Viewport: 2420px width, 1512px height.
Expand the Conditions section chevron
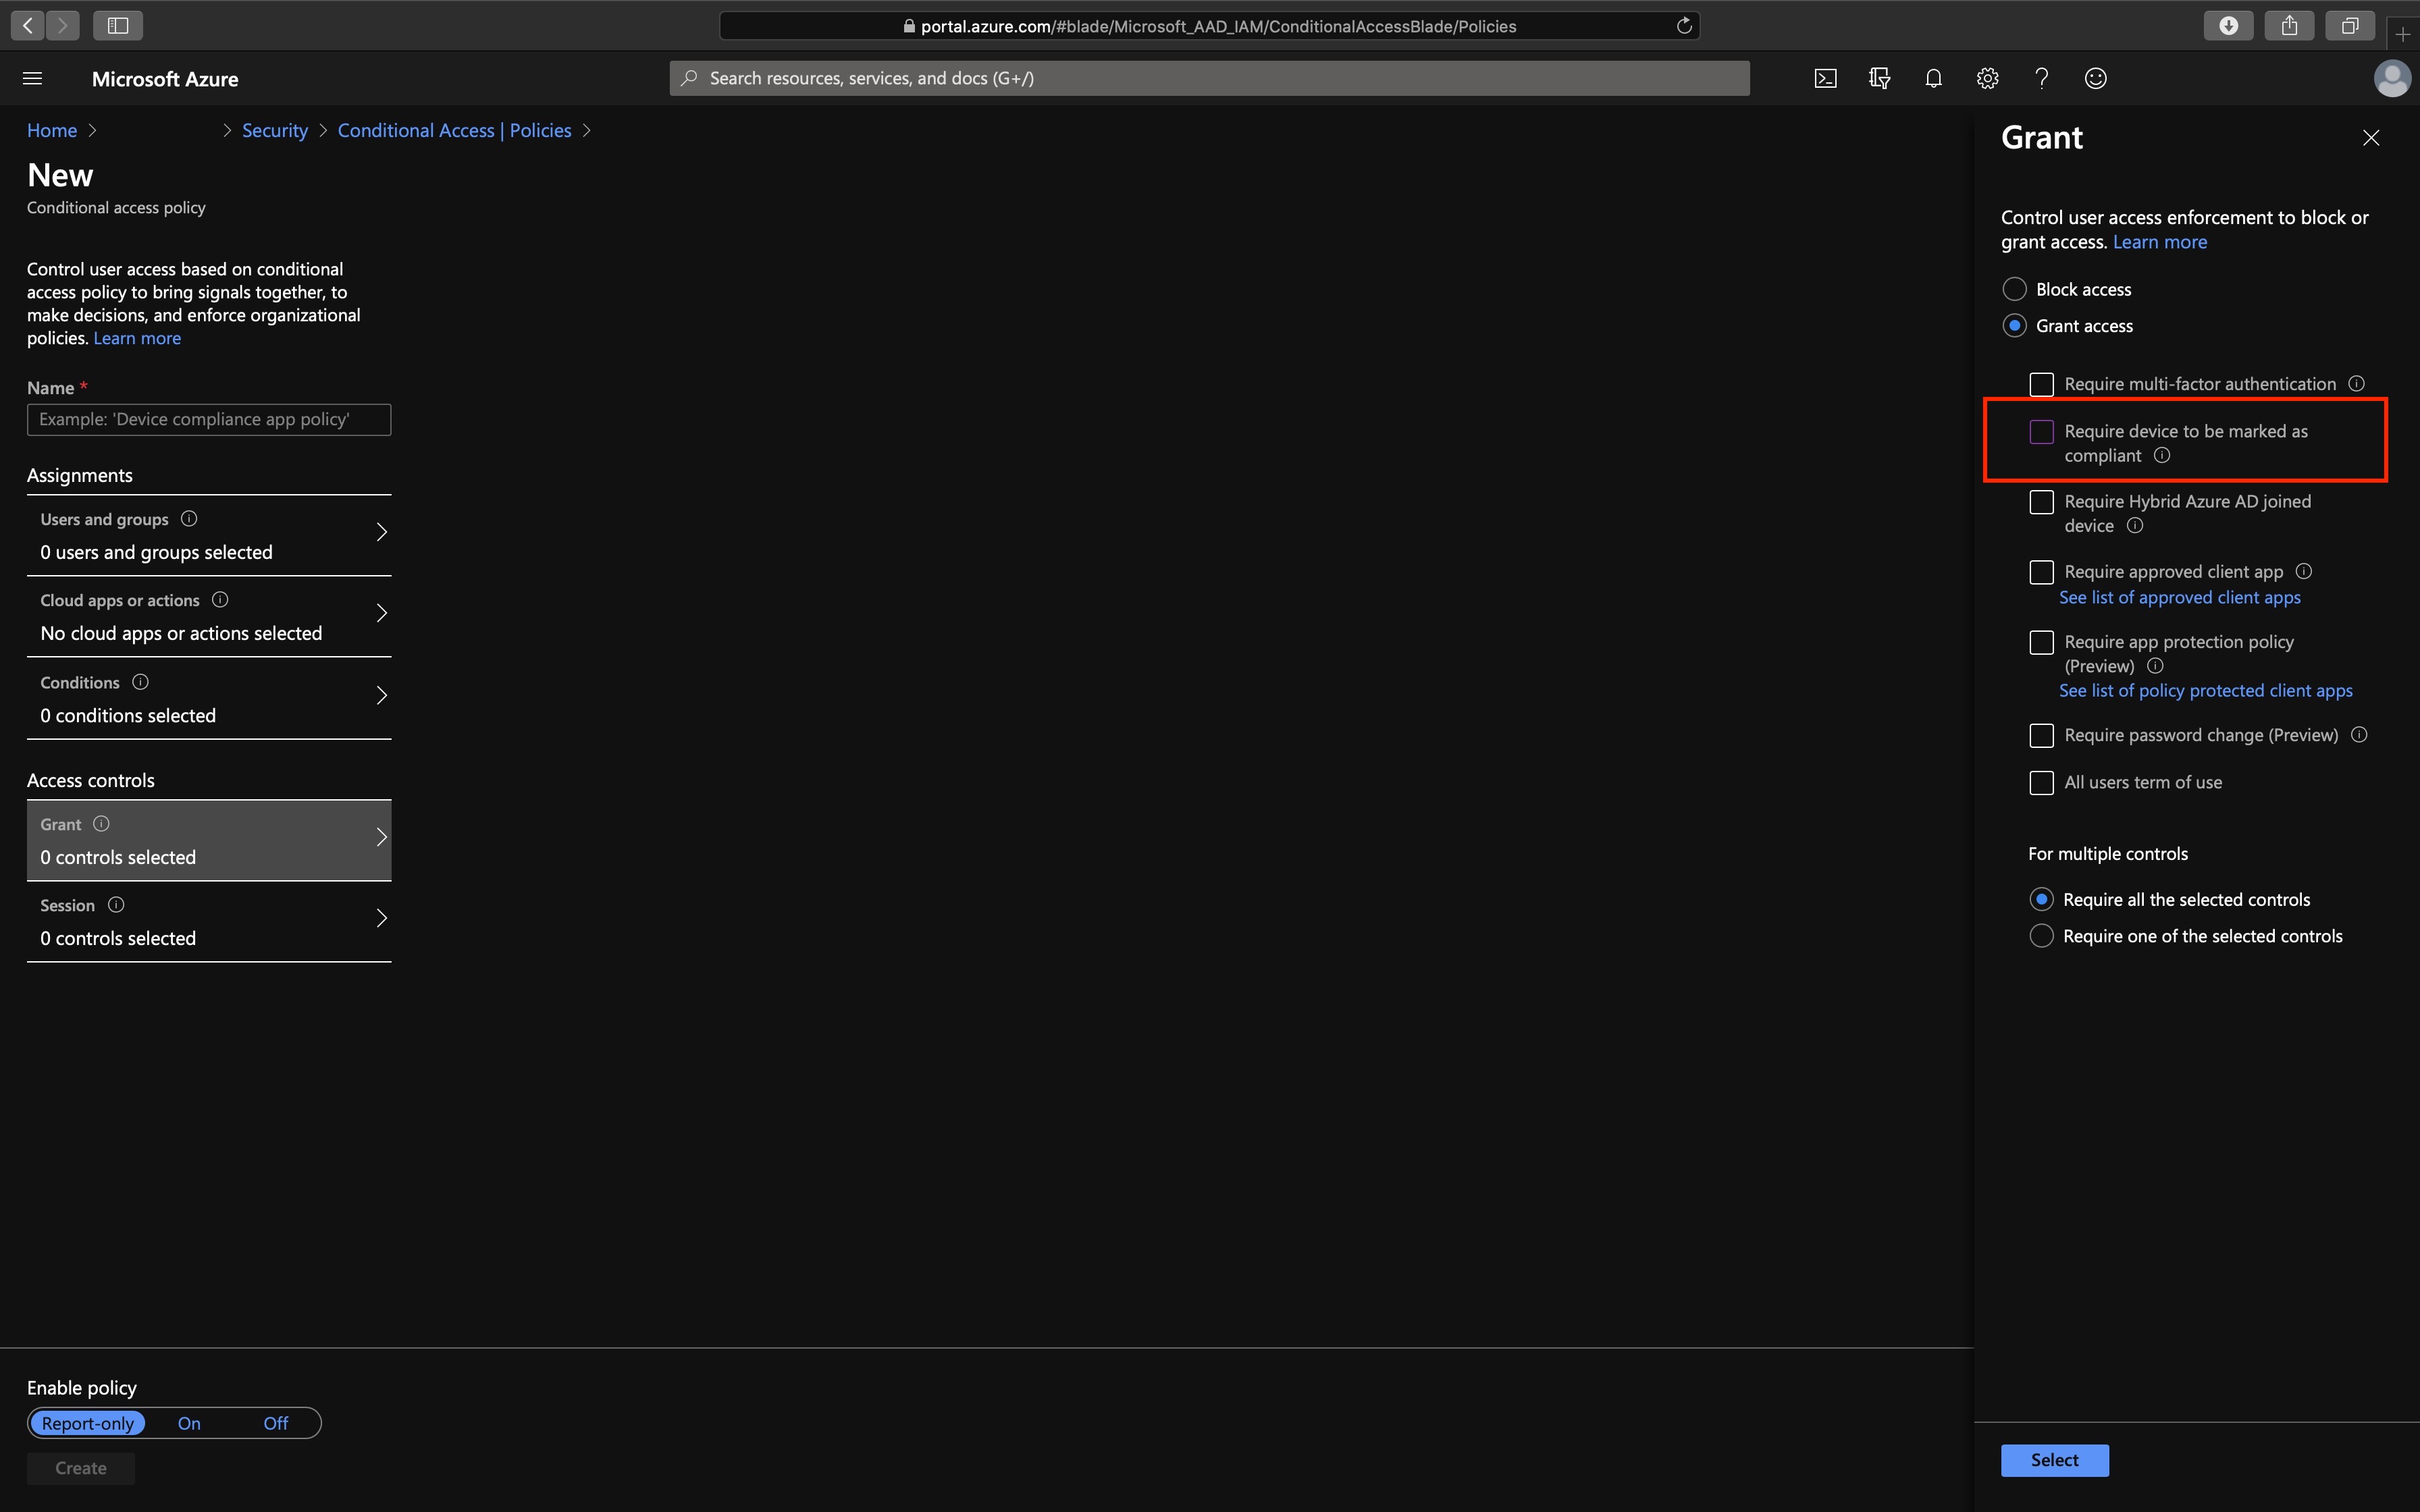(381, 696)
